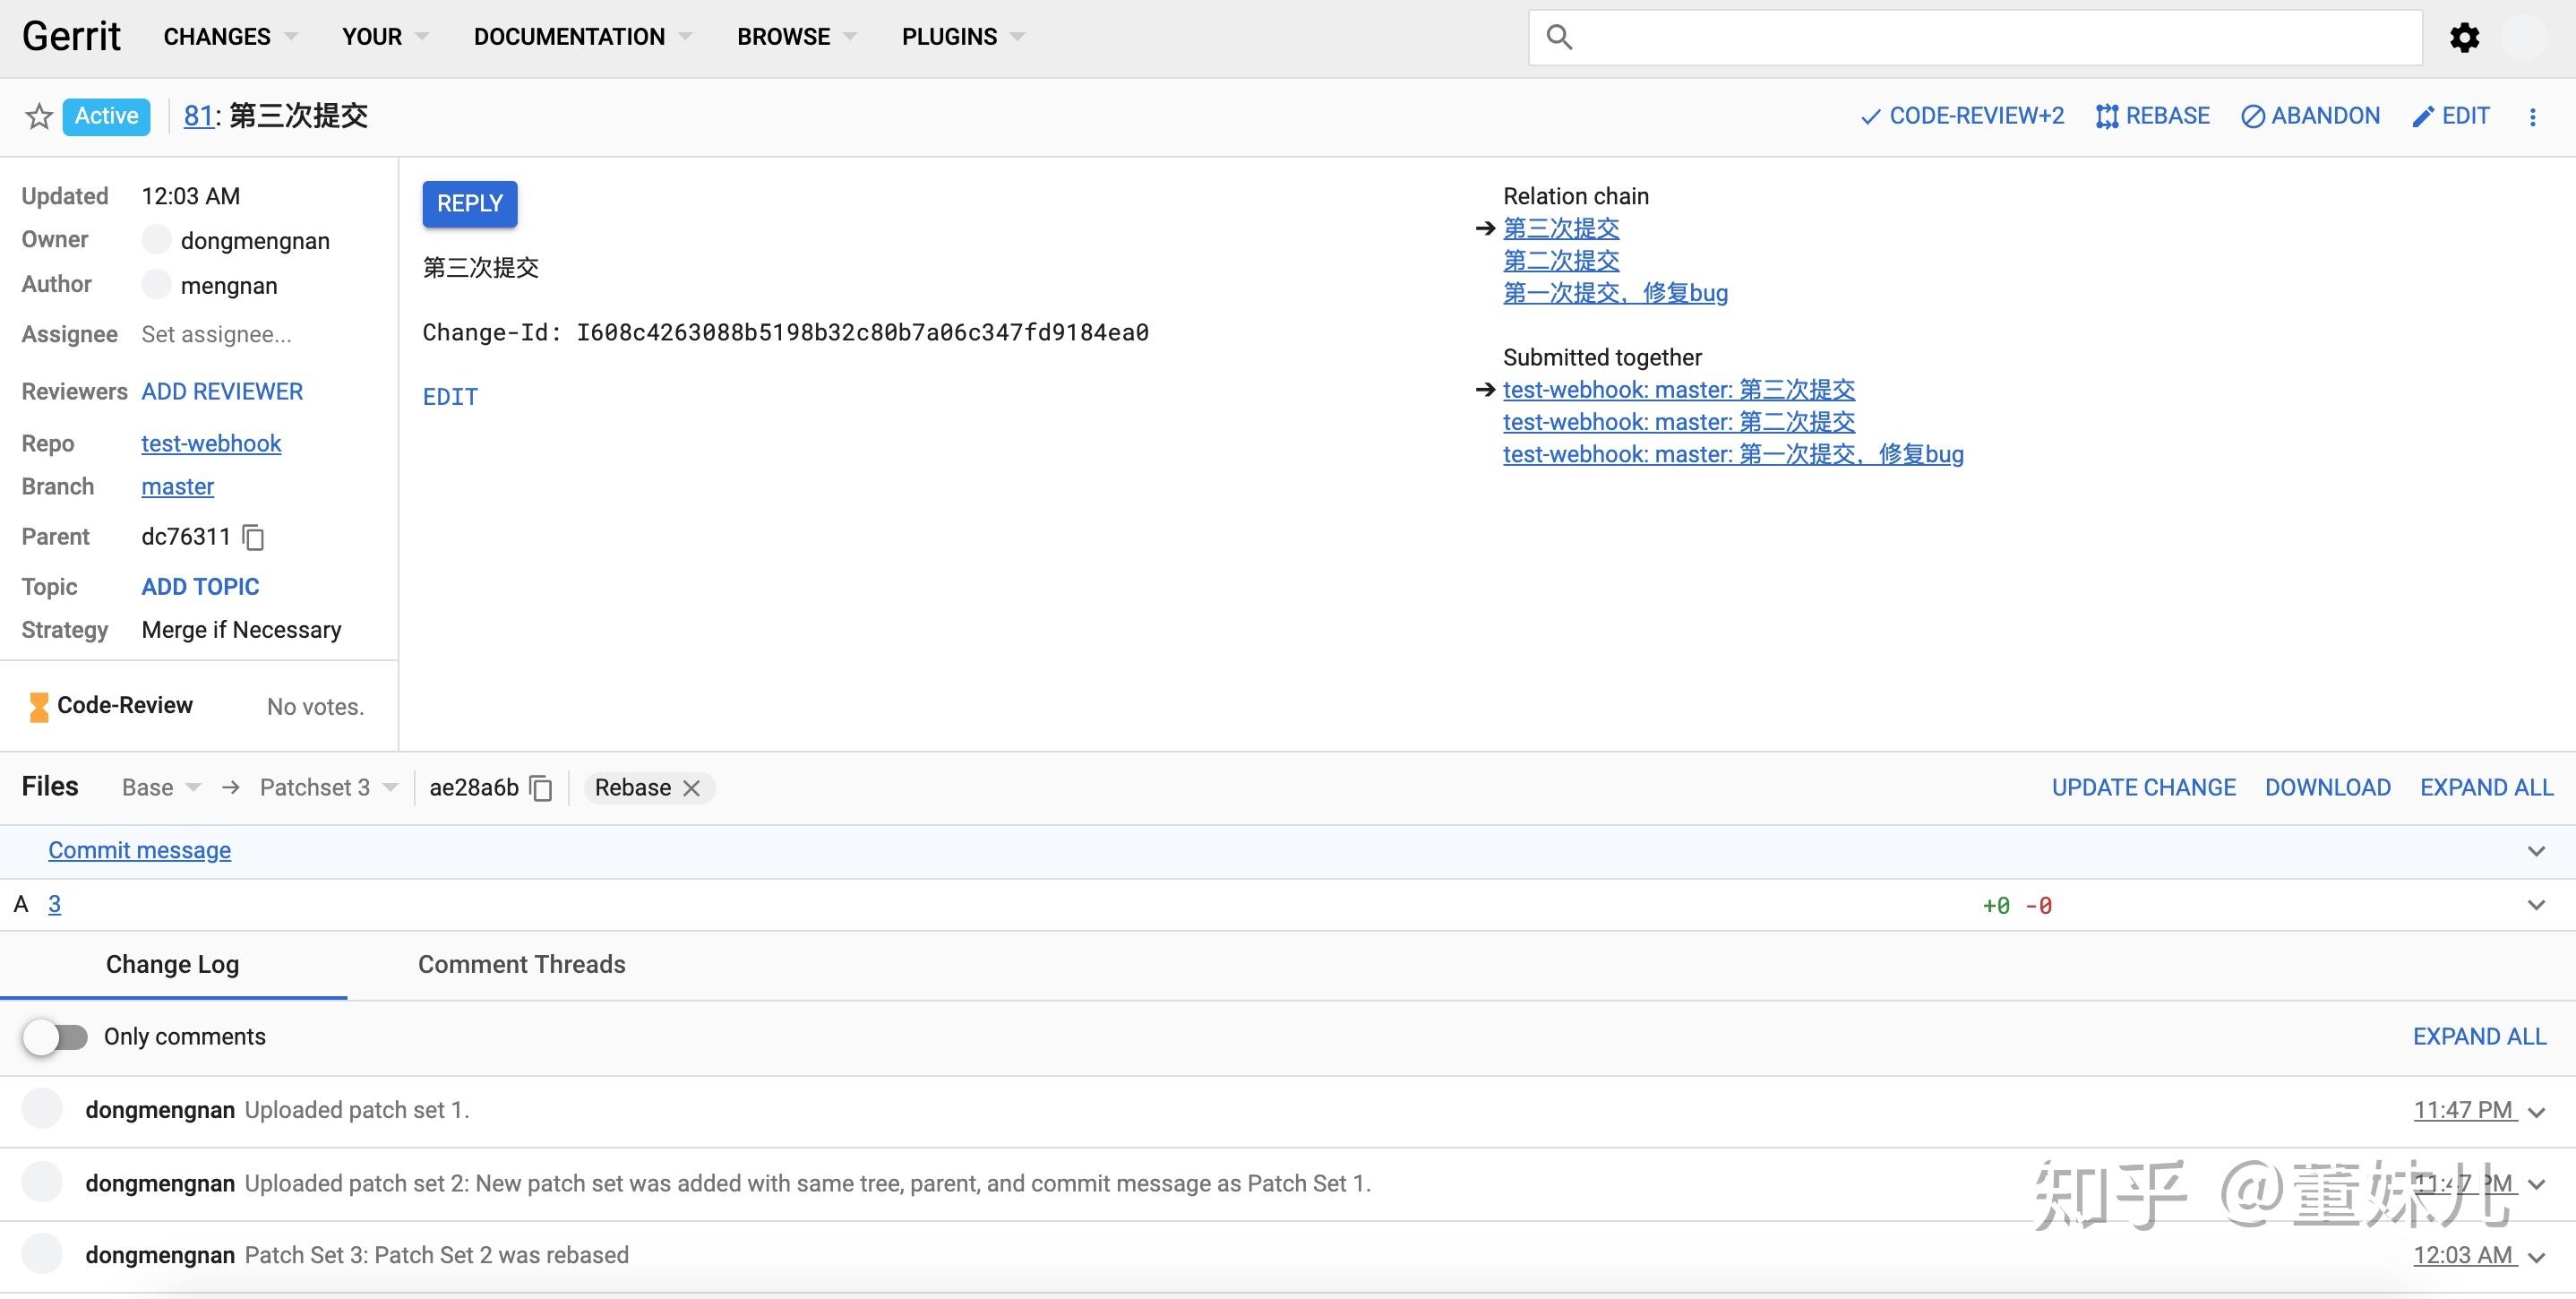Screen dimensions: 2576x1299
Task: Open the test-webhook repo link
Action: (x=211, y=443)
